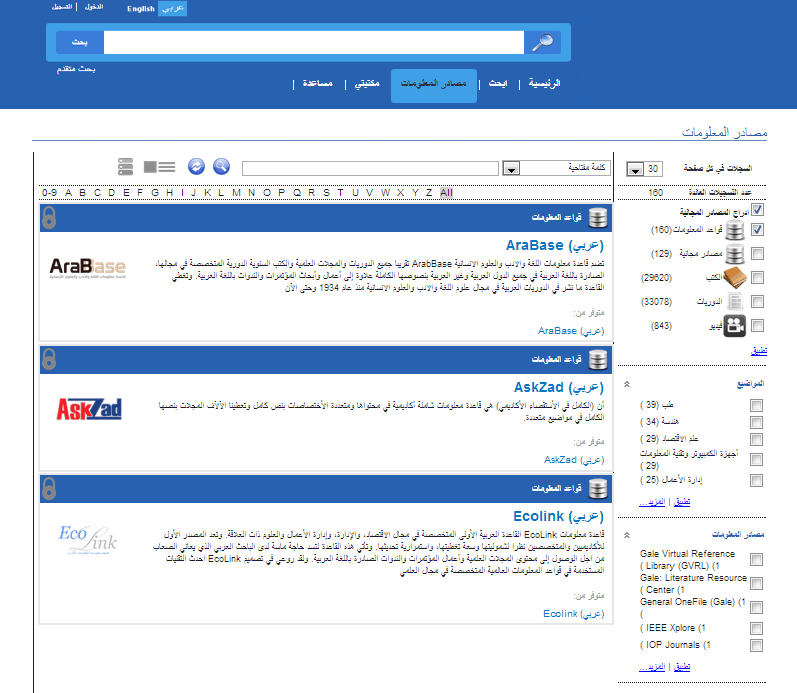797x693 pixels.
Task: Toggle include free sources checkbox
Action: [x=757, y=210]
